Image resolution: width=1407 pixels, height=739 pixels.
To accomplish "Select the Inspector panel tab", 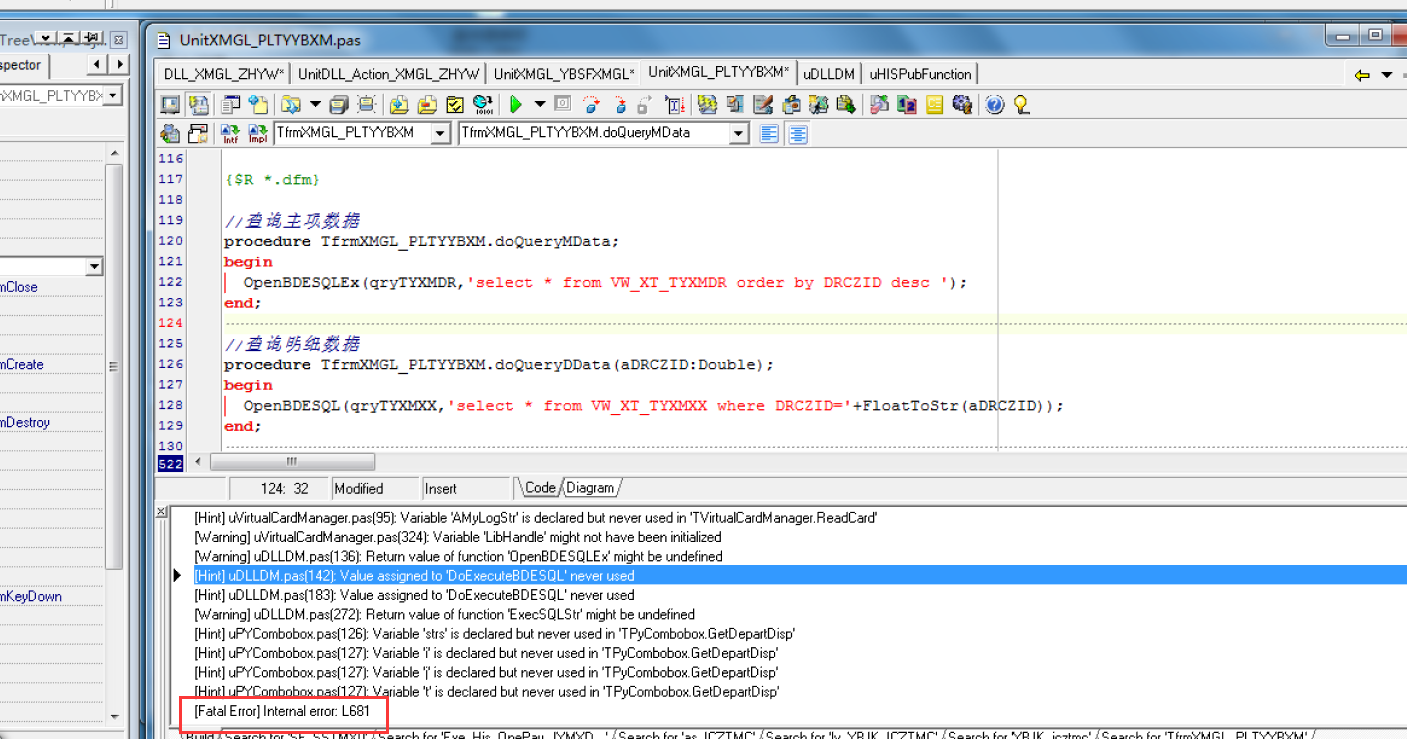I will [22, 65].
